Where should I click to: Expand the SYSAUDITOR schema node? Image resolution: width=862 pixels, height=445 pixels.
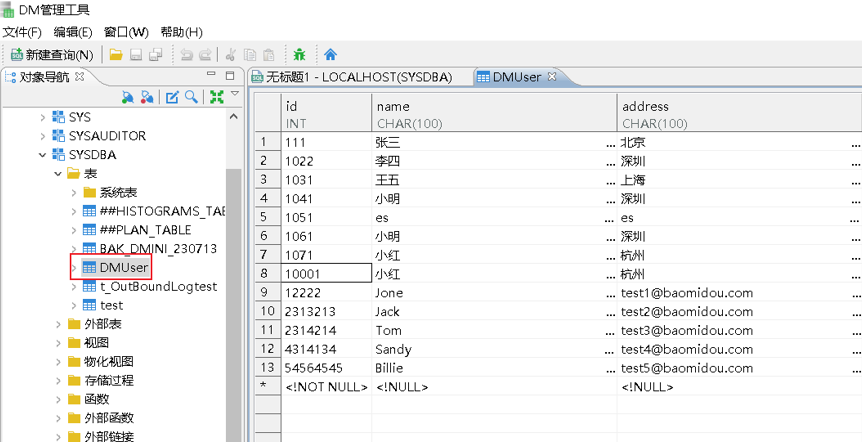(42, 136)
